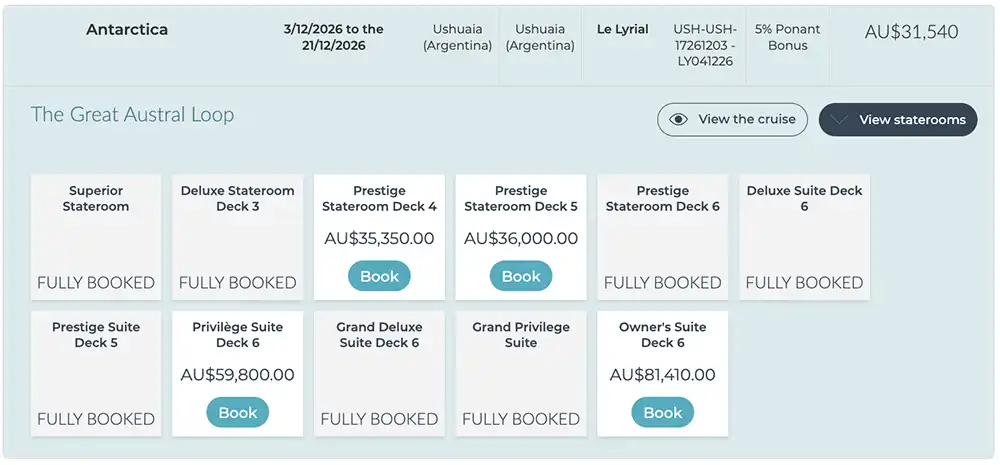The image size is (1000, 465).
Task: Click the Antarctica destination heading
Action: coord(127,30)
